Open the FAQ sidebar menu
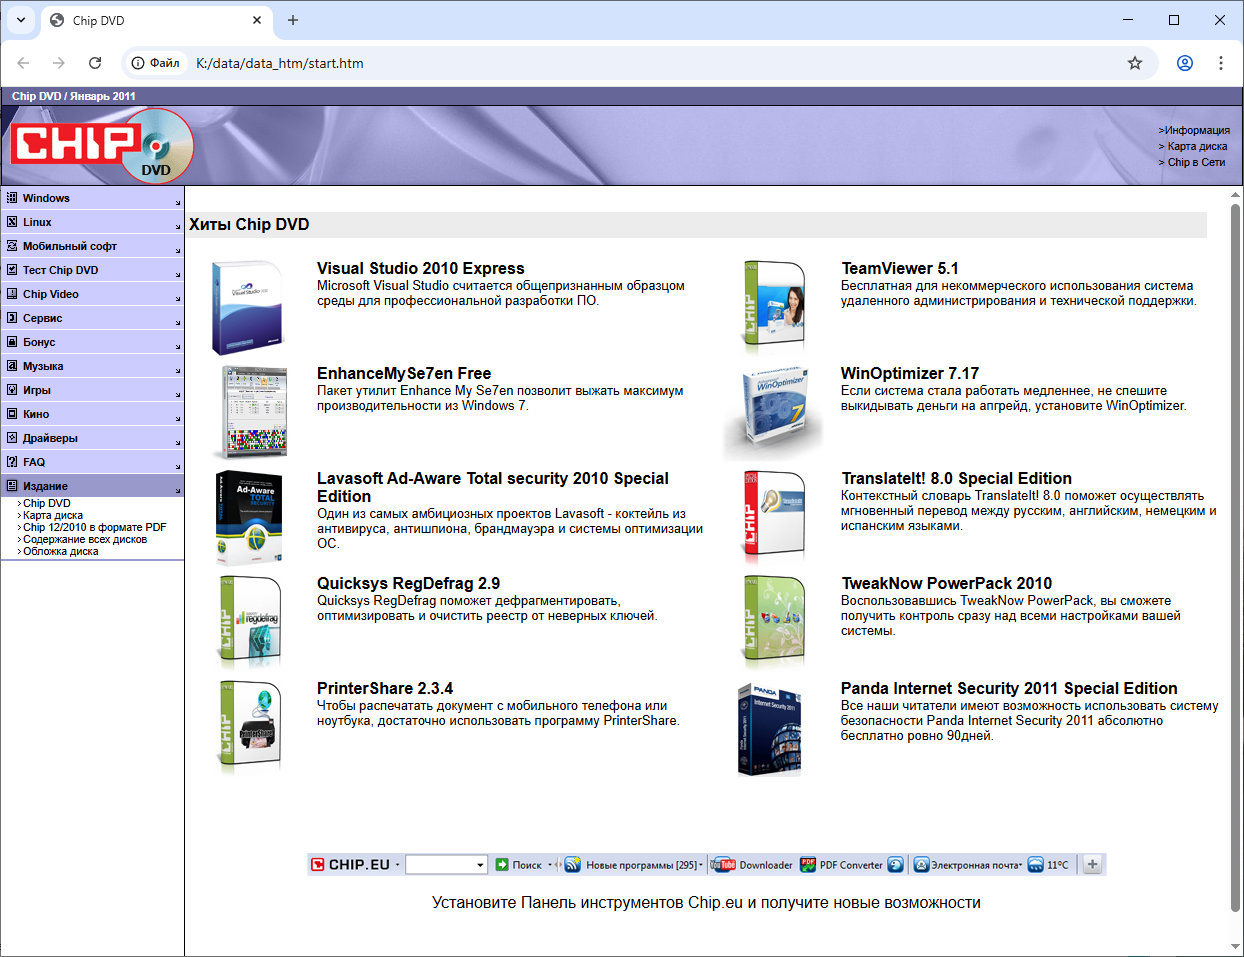Image resolution: width=1244 pixels, height=957 pixels. (x=92, y=462)
